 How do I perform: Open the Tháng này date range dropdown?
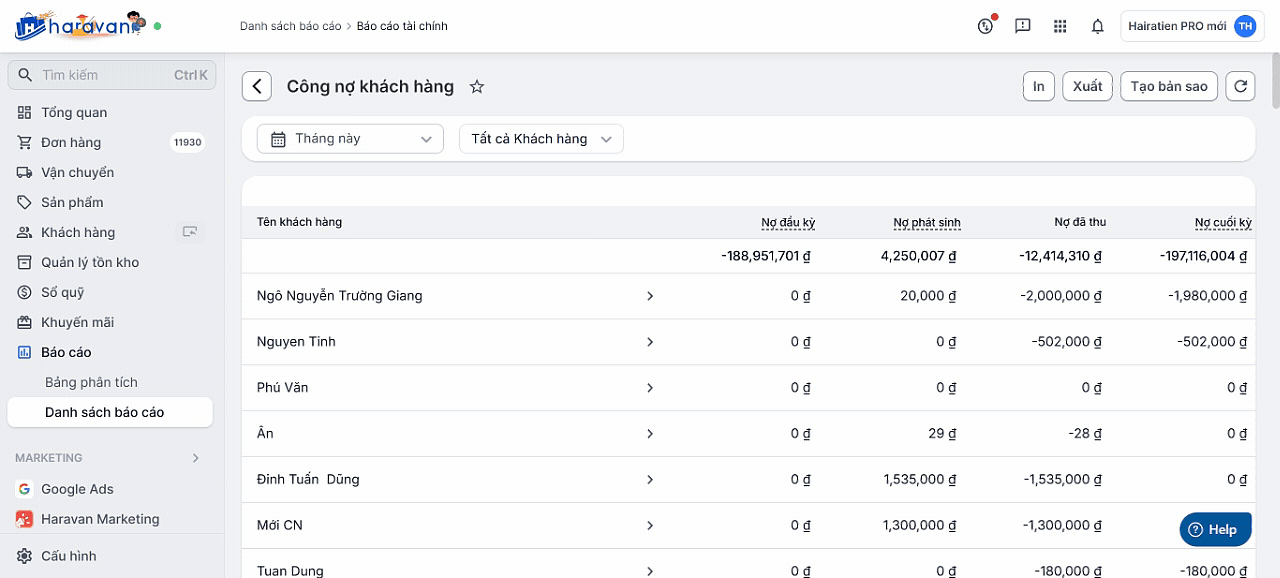(x=350, y=139)
